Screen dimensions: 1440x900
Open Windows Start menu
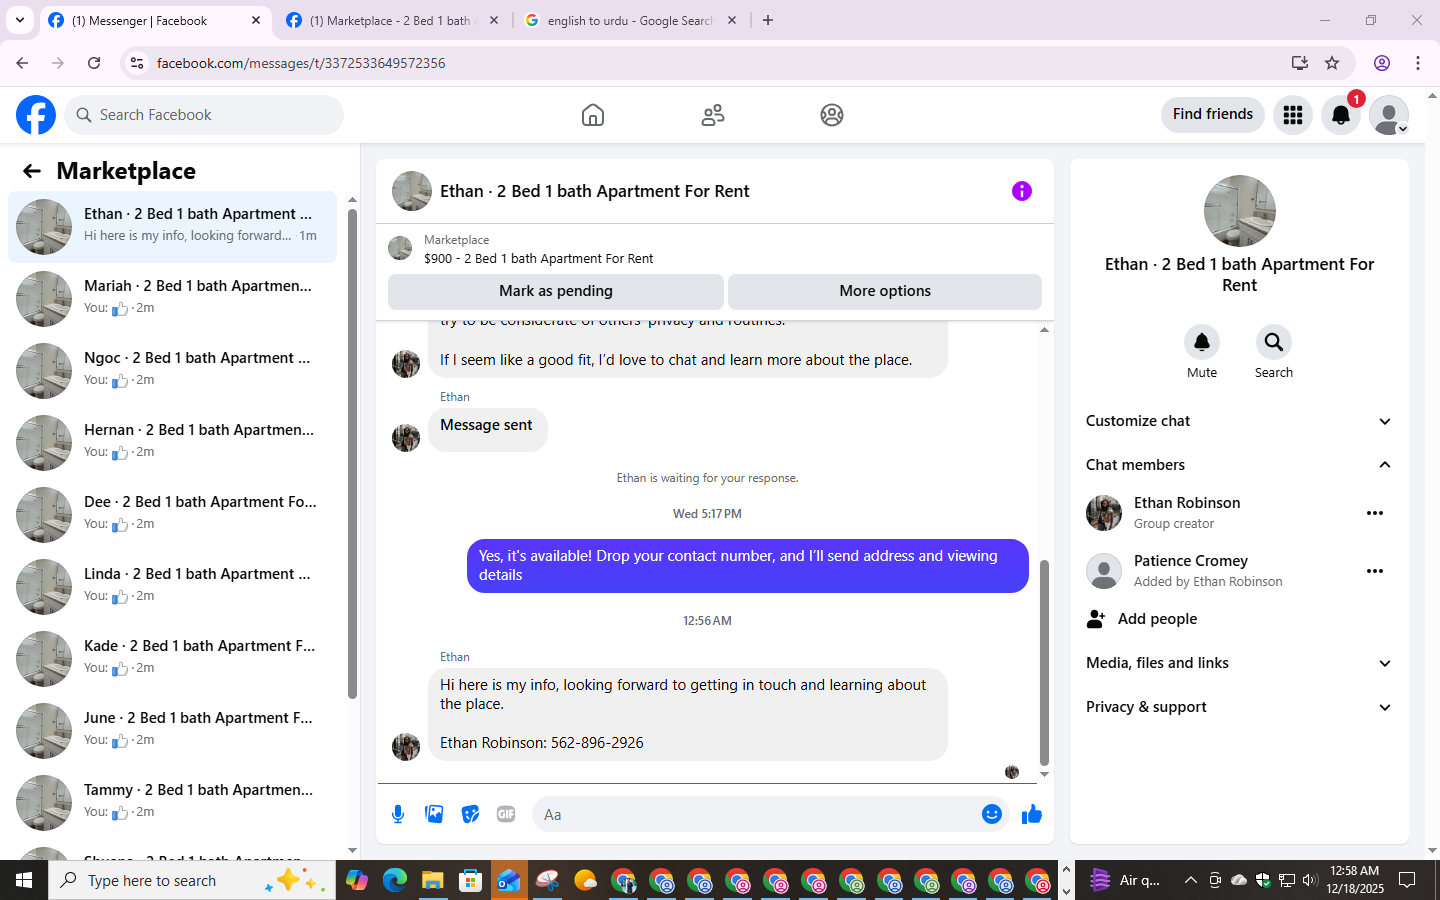tap(24, 880)
